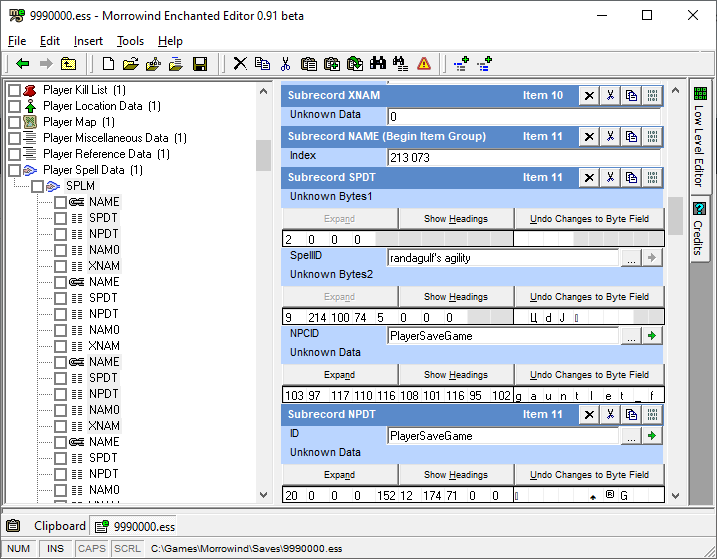Delete Subrecord XNAM Item 10 with X icon
Image resolution: width=717 pixels, height=559 pixels.
click(x=589, y=96)
